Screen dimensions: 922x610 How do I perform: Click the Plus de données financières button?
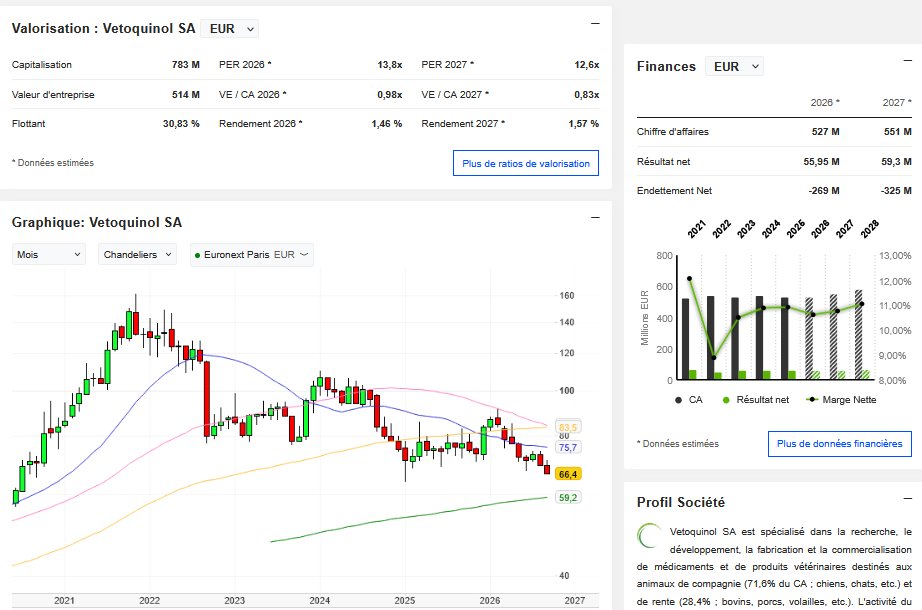pyautogui.click(x=840, y=444)
